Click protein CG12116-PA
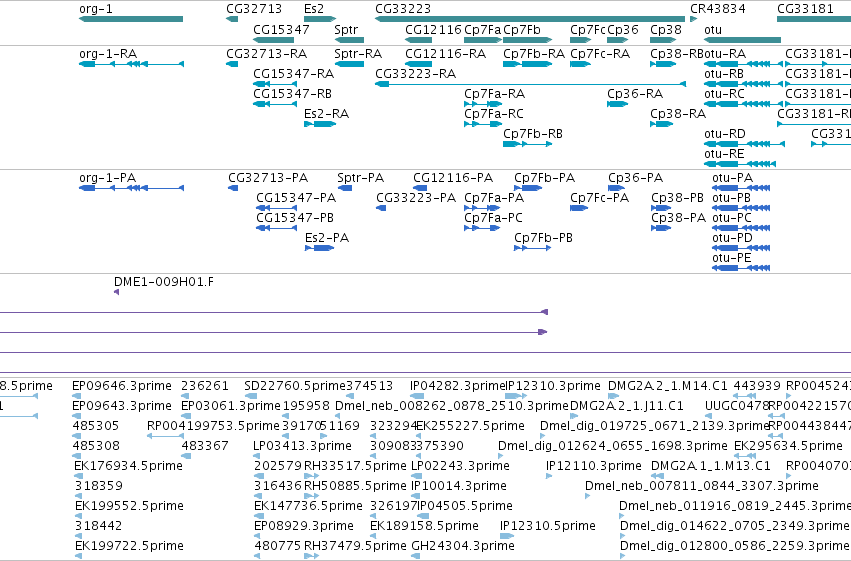This screenshot has width=851, height=561. coord(420,188)
